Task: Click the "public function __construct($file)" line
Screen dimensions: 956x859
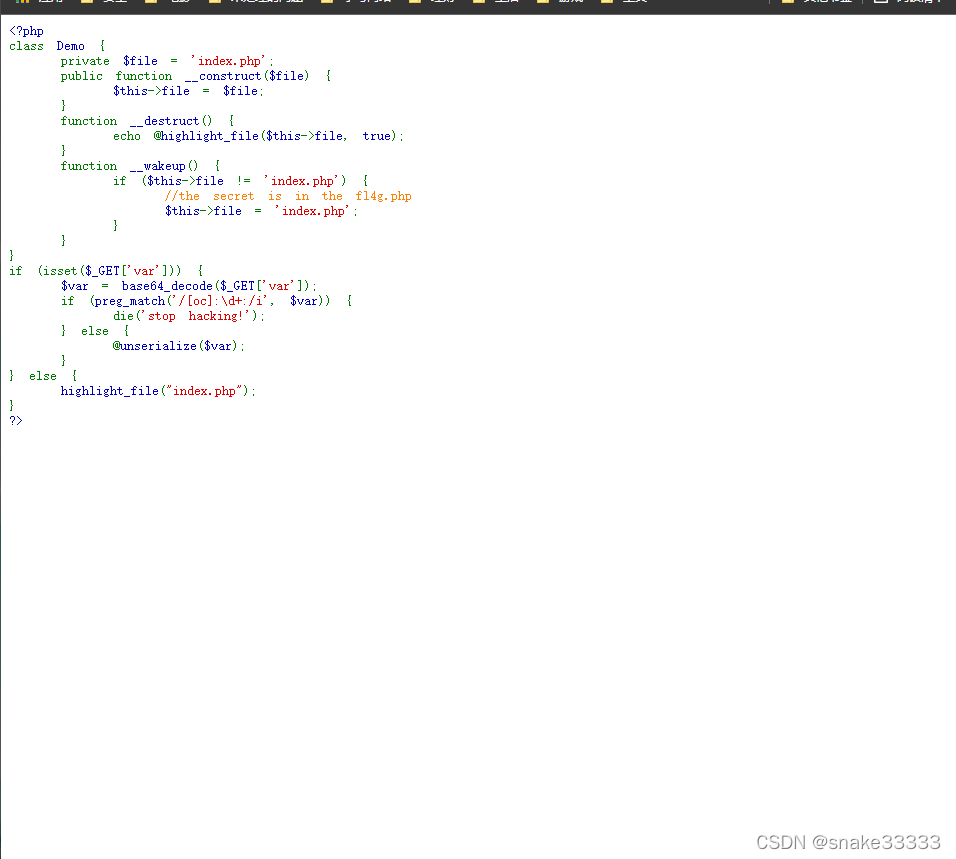Action: point(196,76)
